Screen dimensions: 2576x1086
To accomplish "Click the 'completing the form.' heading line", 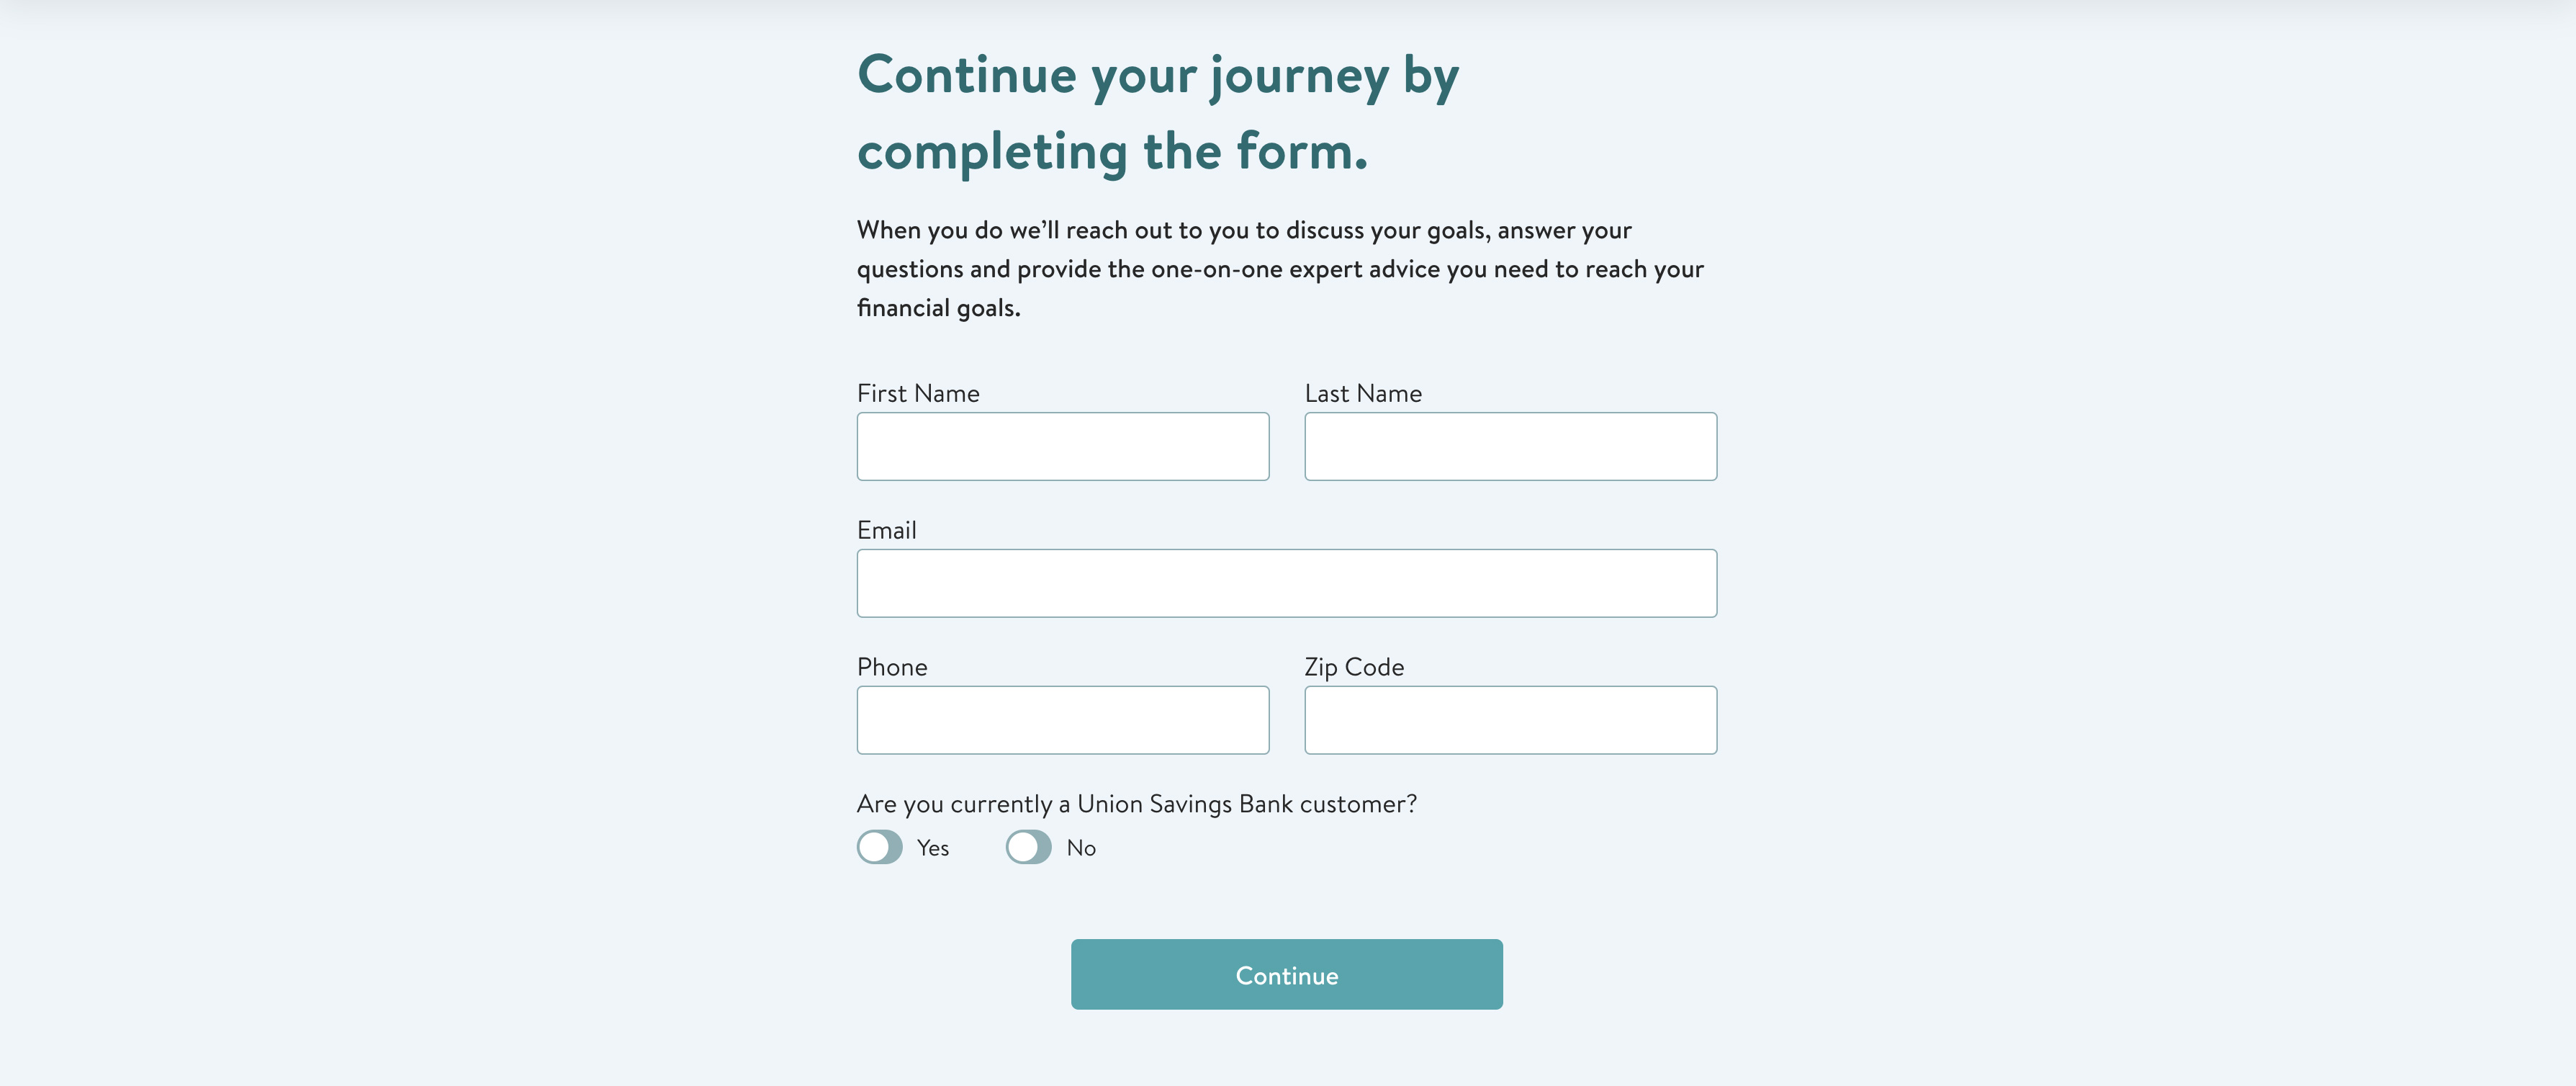I will click(x=1112, y=152).
